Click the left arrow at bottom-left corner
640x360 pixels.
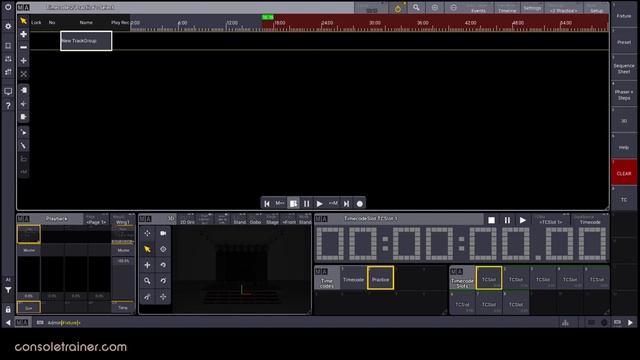pyautogui.click(x=8, y=322)
